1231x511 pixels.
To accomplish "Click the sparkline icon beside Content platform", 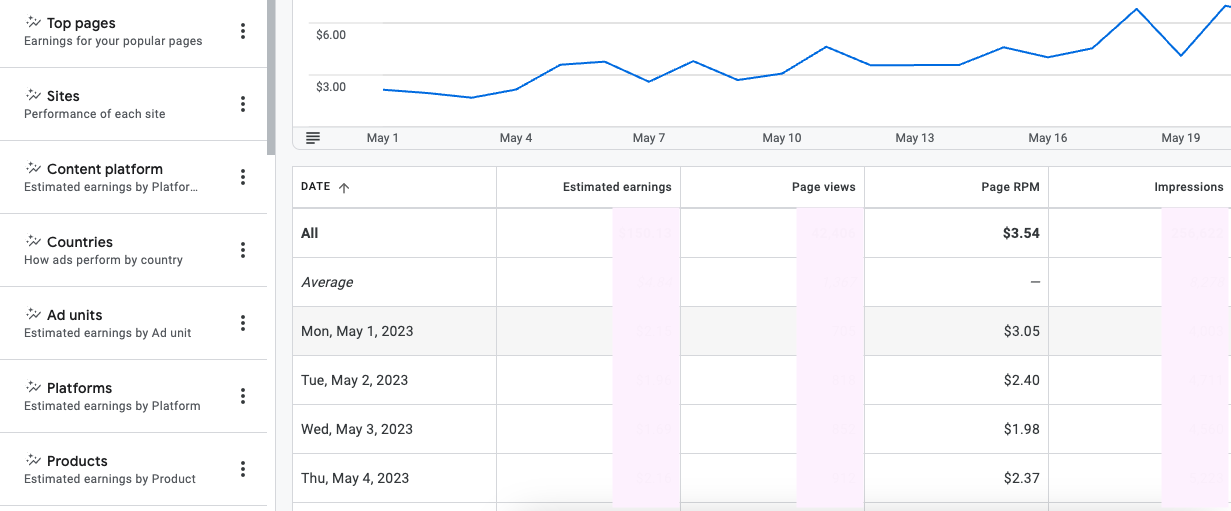I will 33,168.
